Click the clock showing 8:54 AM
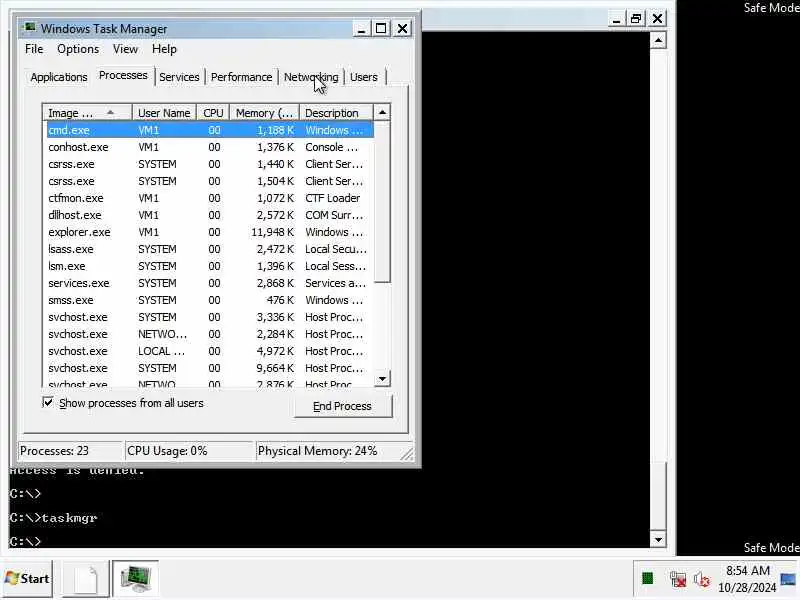Image resolution: width=800 pixels, height=600 pixels. pos(747,579)
